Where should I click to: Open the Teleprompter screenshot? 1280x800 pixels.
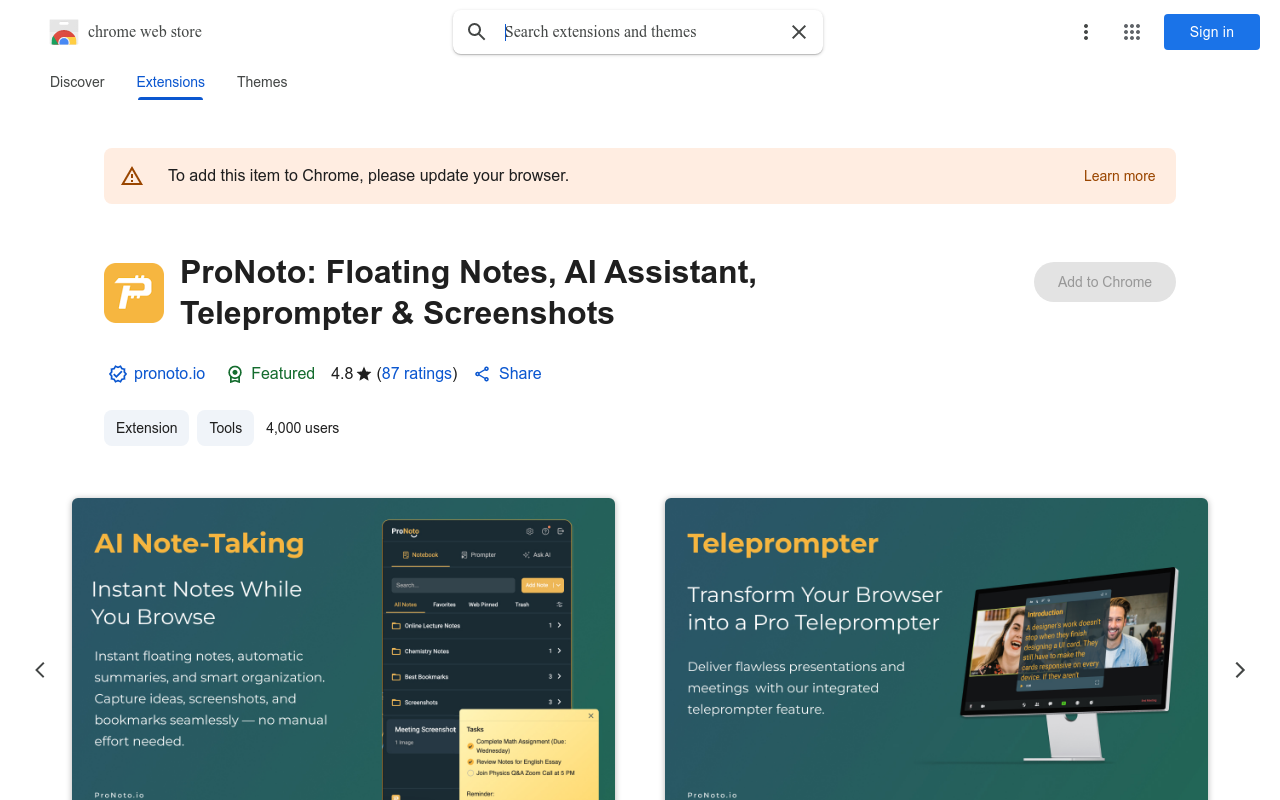click(936, 649)
